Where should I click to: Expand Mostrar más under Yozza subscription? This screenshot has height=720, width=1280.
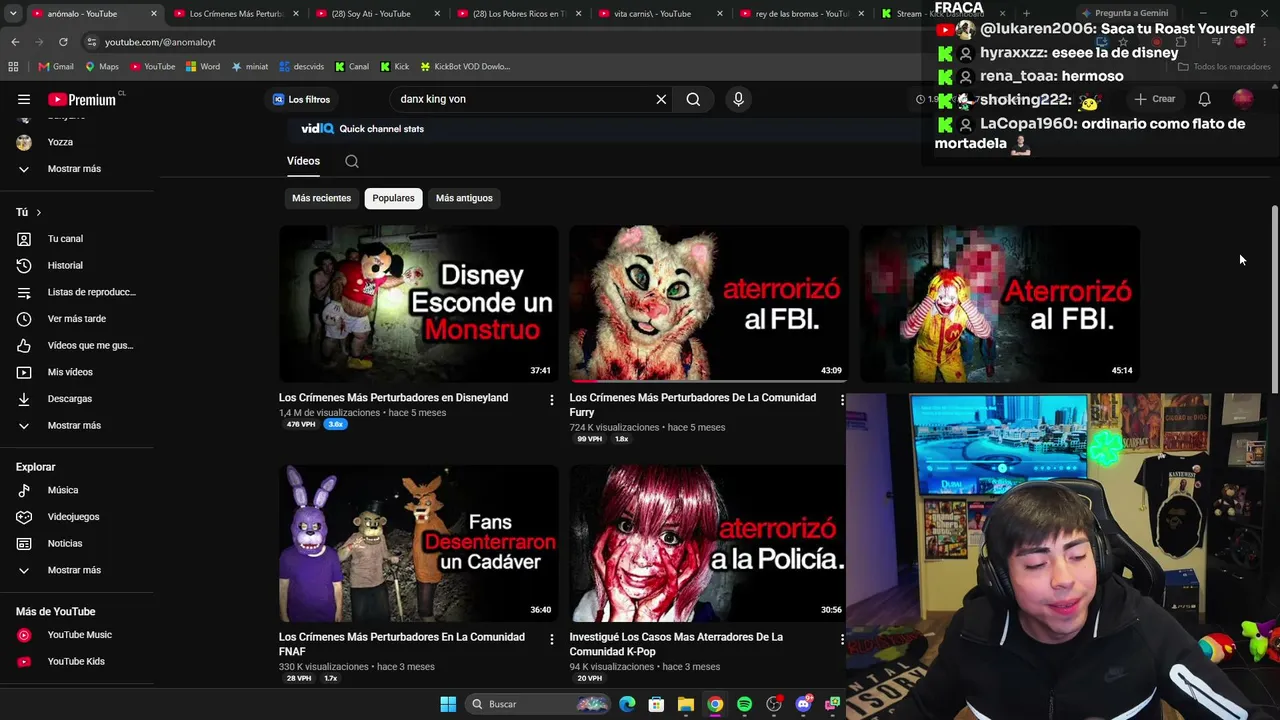click(x=74, y=169)
